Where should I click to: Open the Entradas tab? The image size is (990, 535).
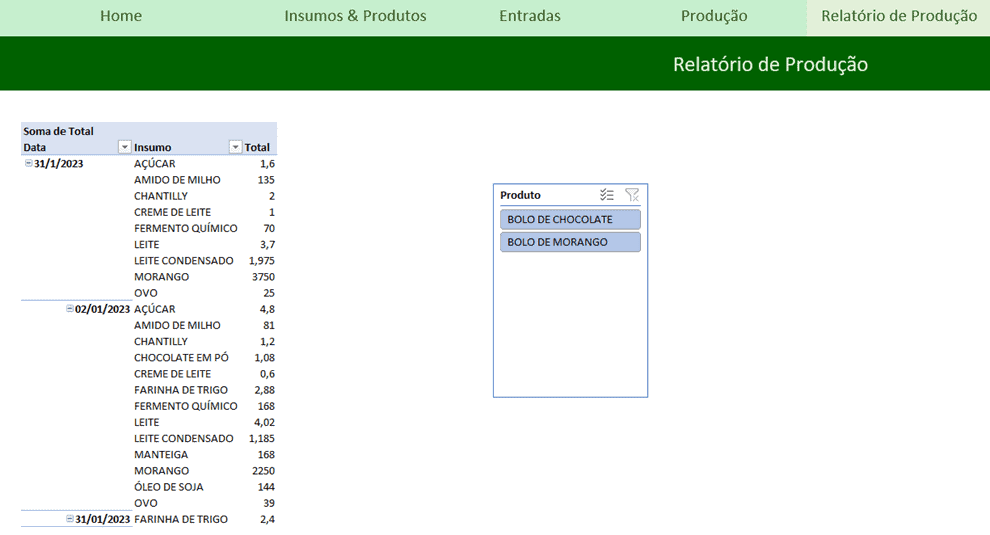(x=530, y=16)
